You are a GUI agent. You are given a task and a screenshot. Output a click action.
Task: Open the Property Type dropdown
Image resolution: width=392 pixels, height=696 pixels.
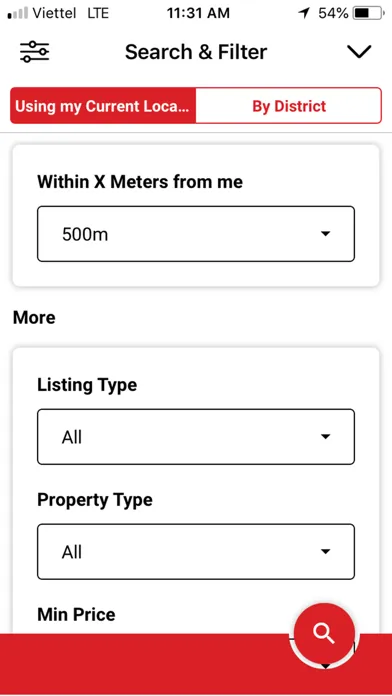tap(196, 552)
